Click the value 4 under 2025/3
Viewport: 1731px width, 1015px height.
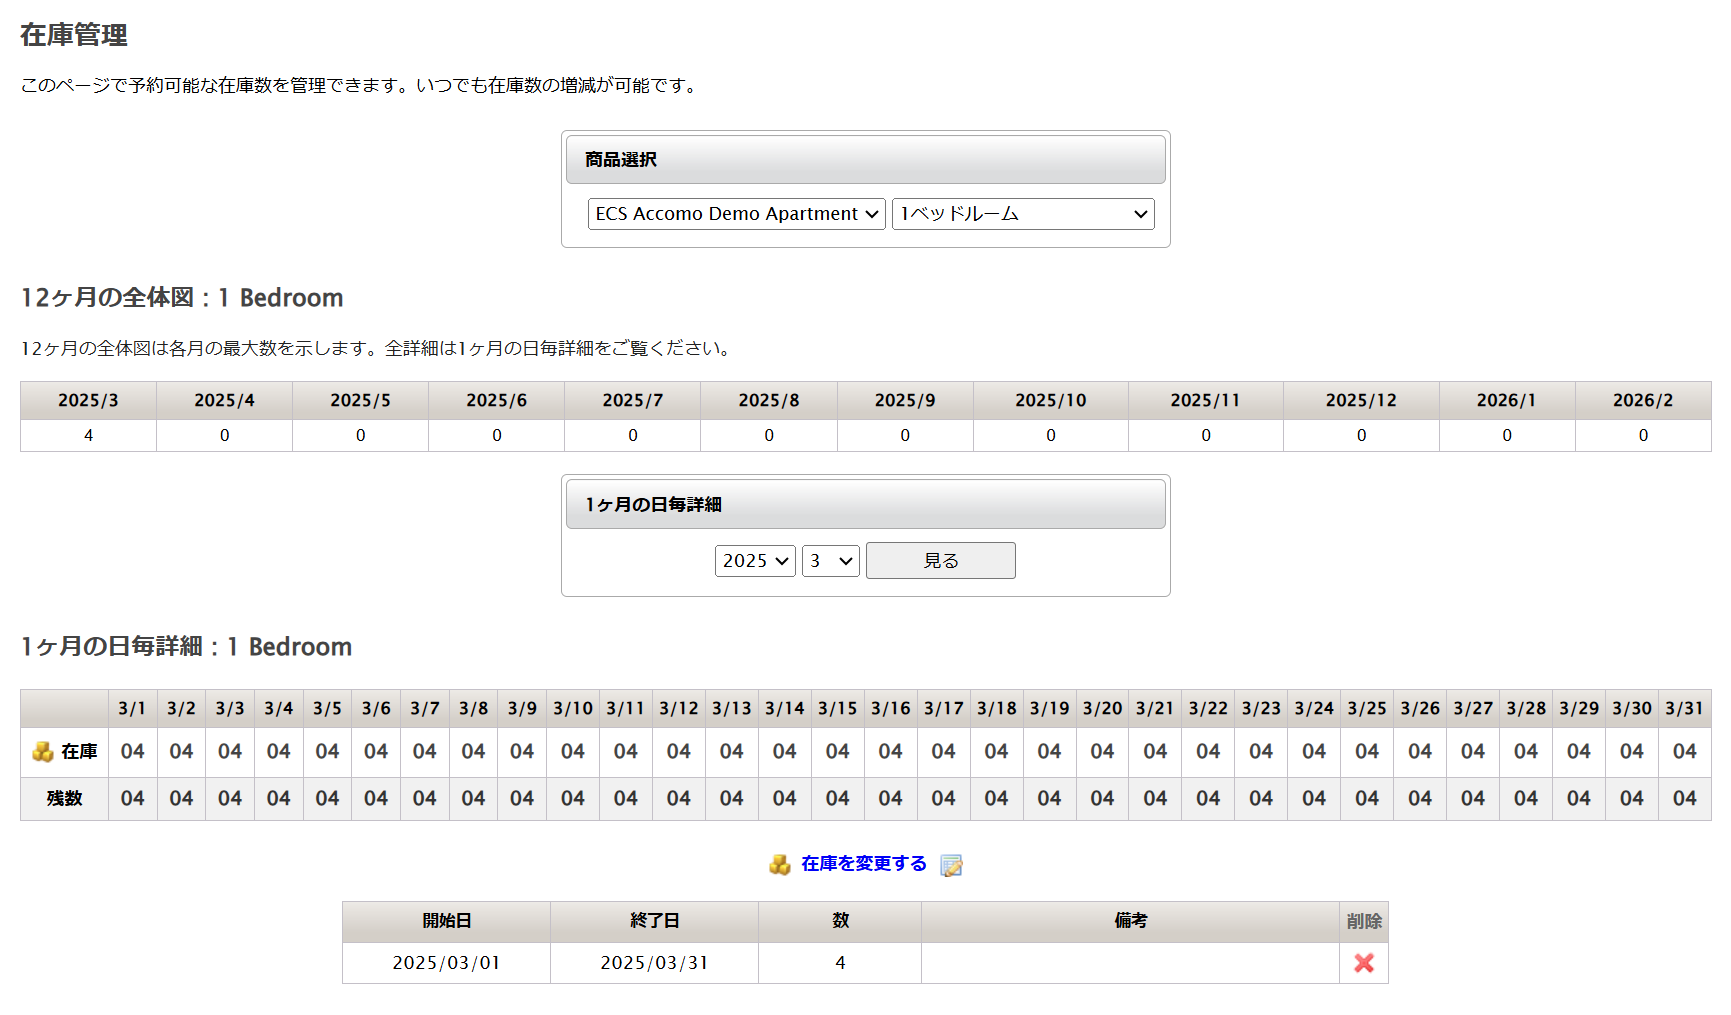point(88,435)
